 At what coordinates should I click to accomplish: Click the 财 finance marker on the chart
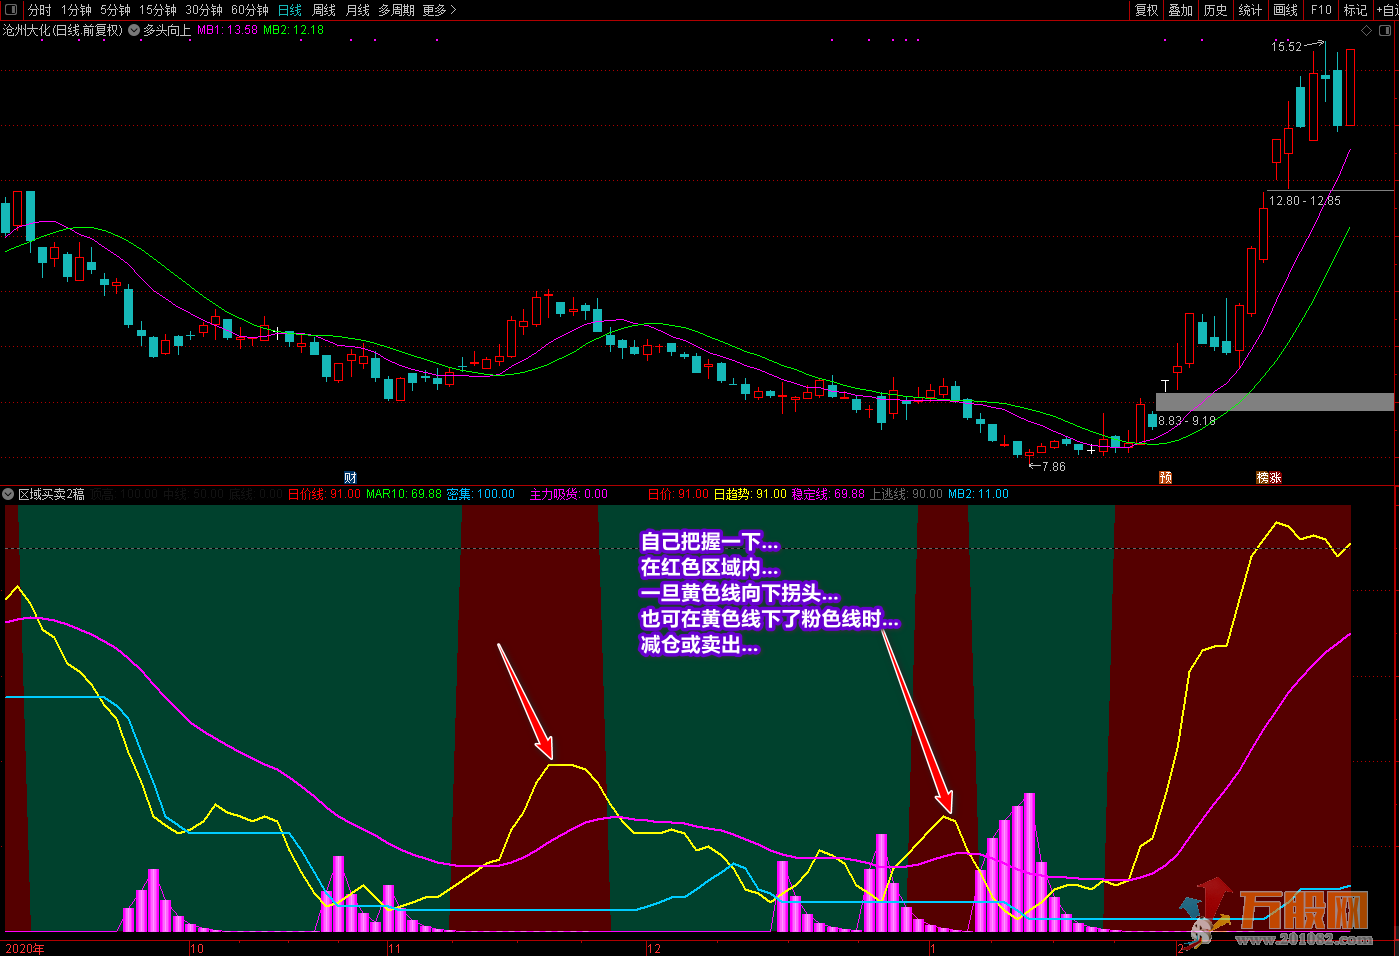click(350, 478)
